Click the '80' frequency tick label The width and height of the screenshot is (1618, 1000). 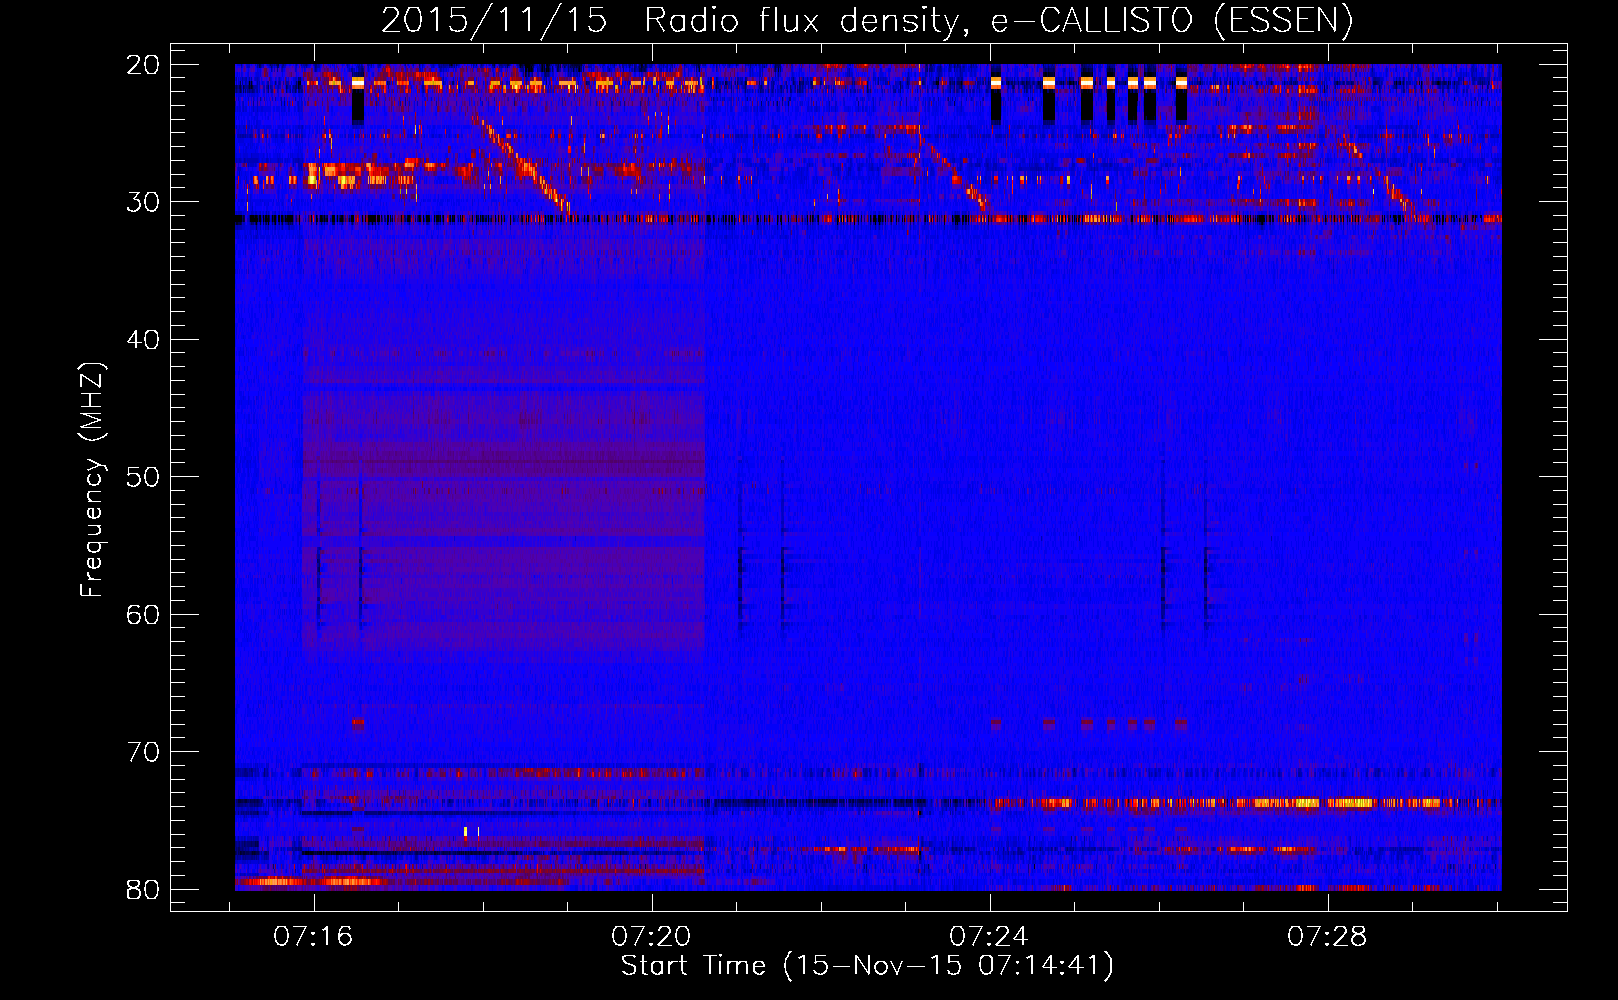[x=144, y=889]
